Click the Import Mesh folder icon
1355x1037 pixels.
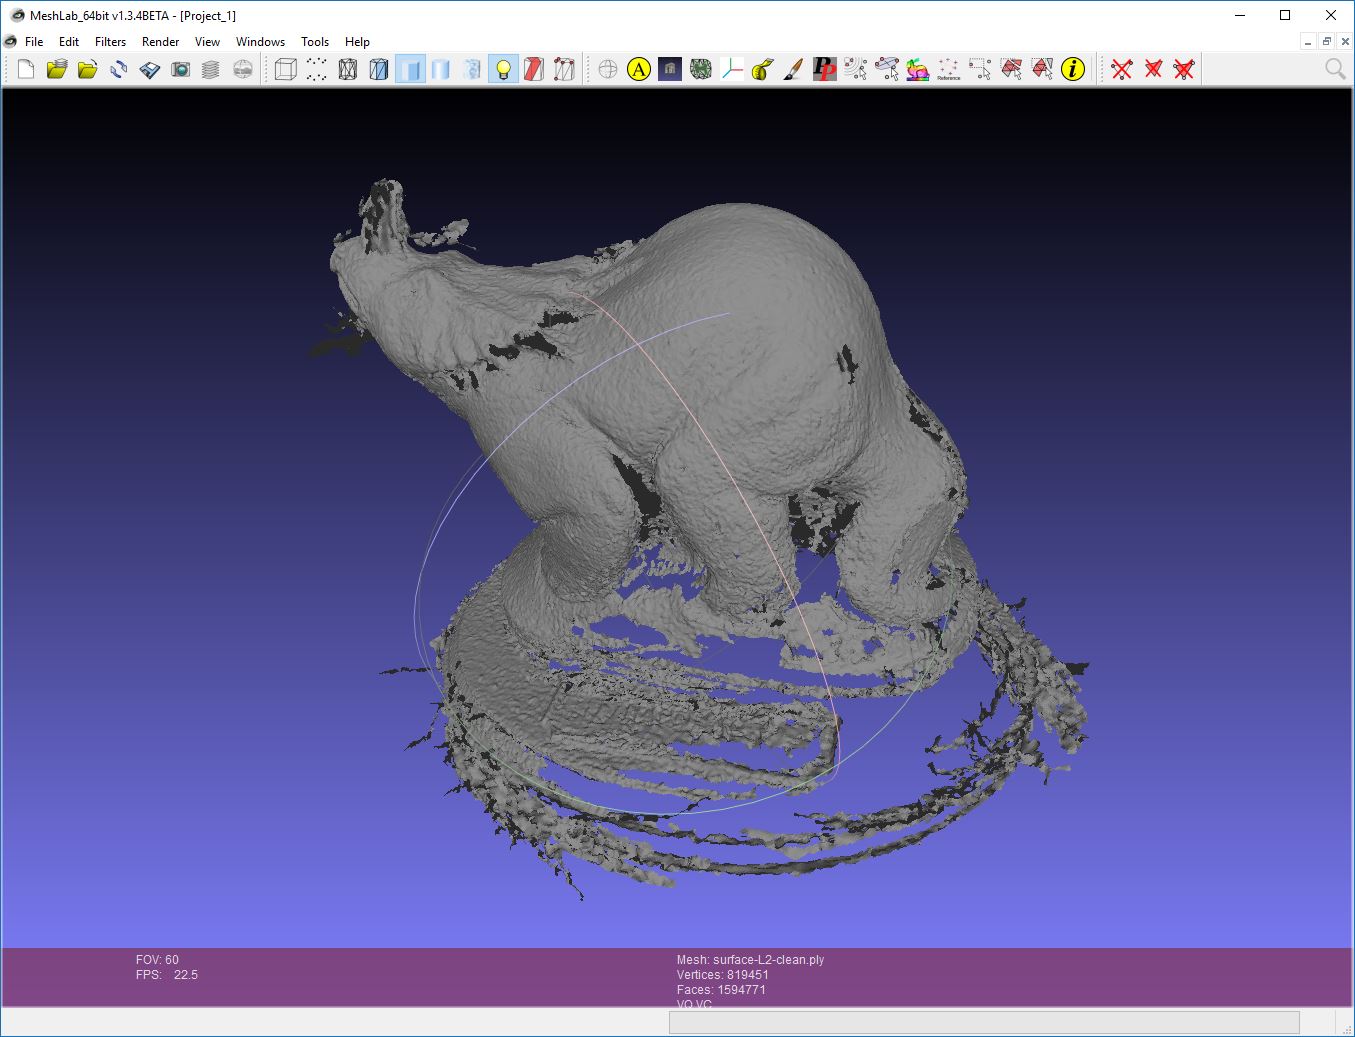pyautogui.click(x=88, y=69)
